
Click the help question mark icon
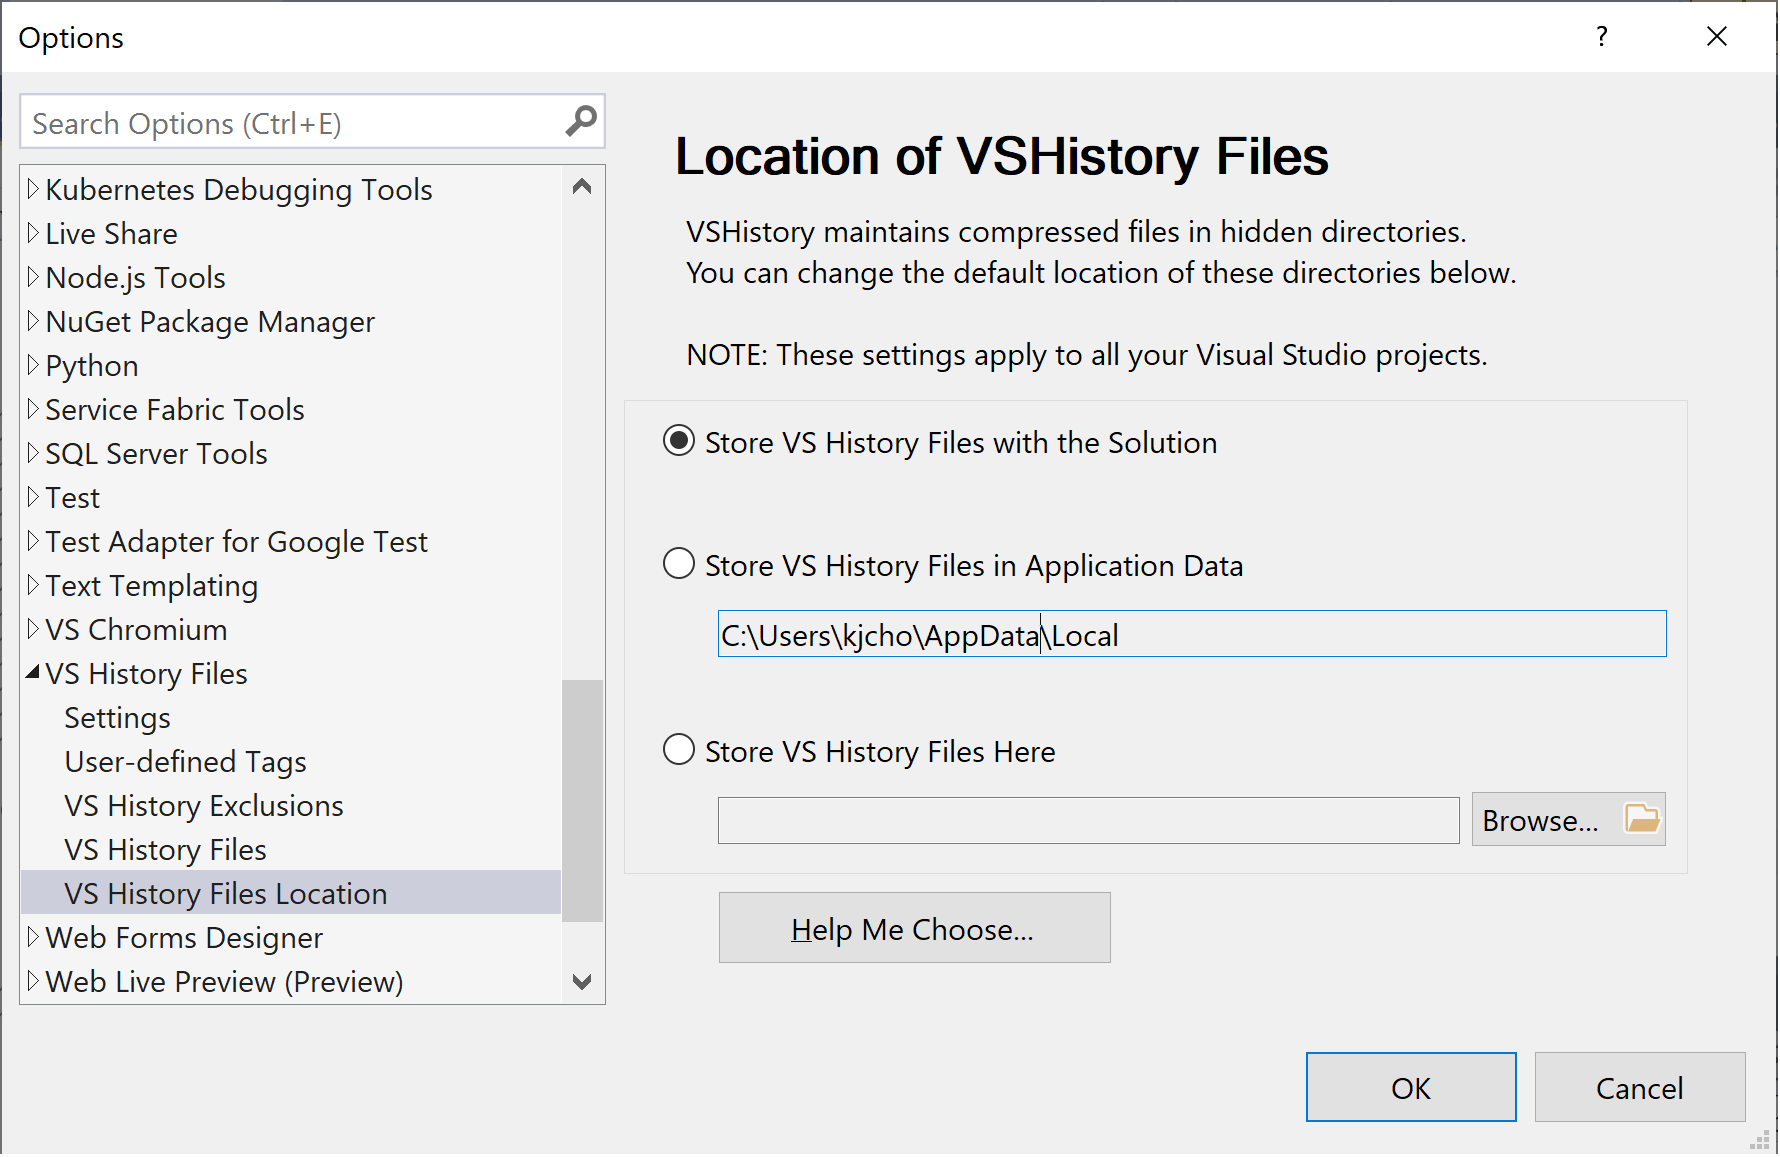[x=1601, y=36]
